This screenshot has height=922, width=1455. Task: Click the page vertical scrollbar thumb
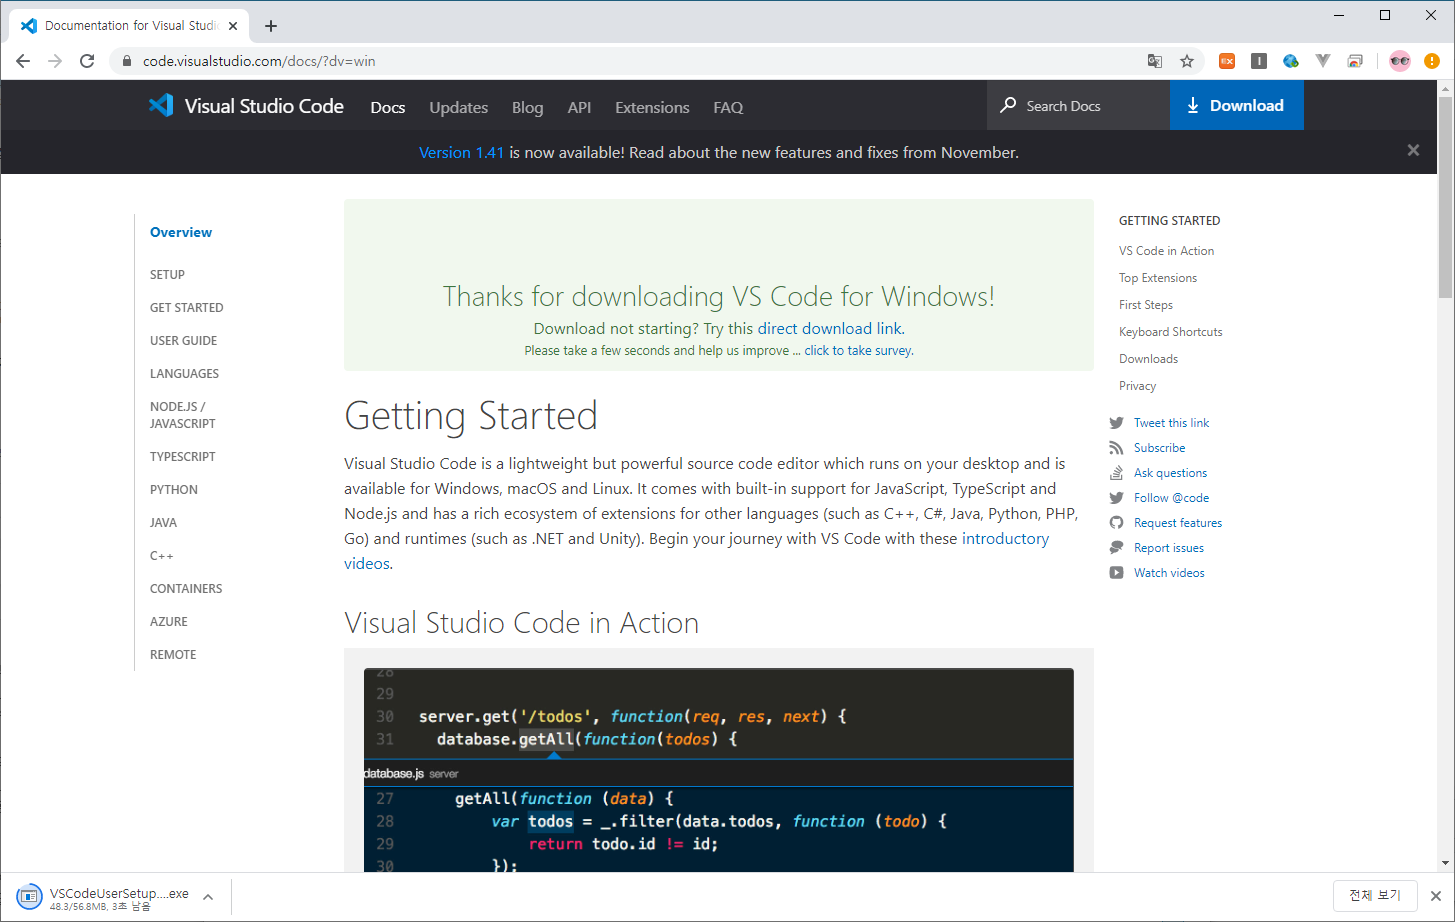(x=1445, y=198)
